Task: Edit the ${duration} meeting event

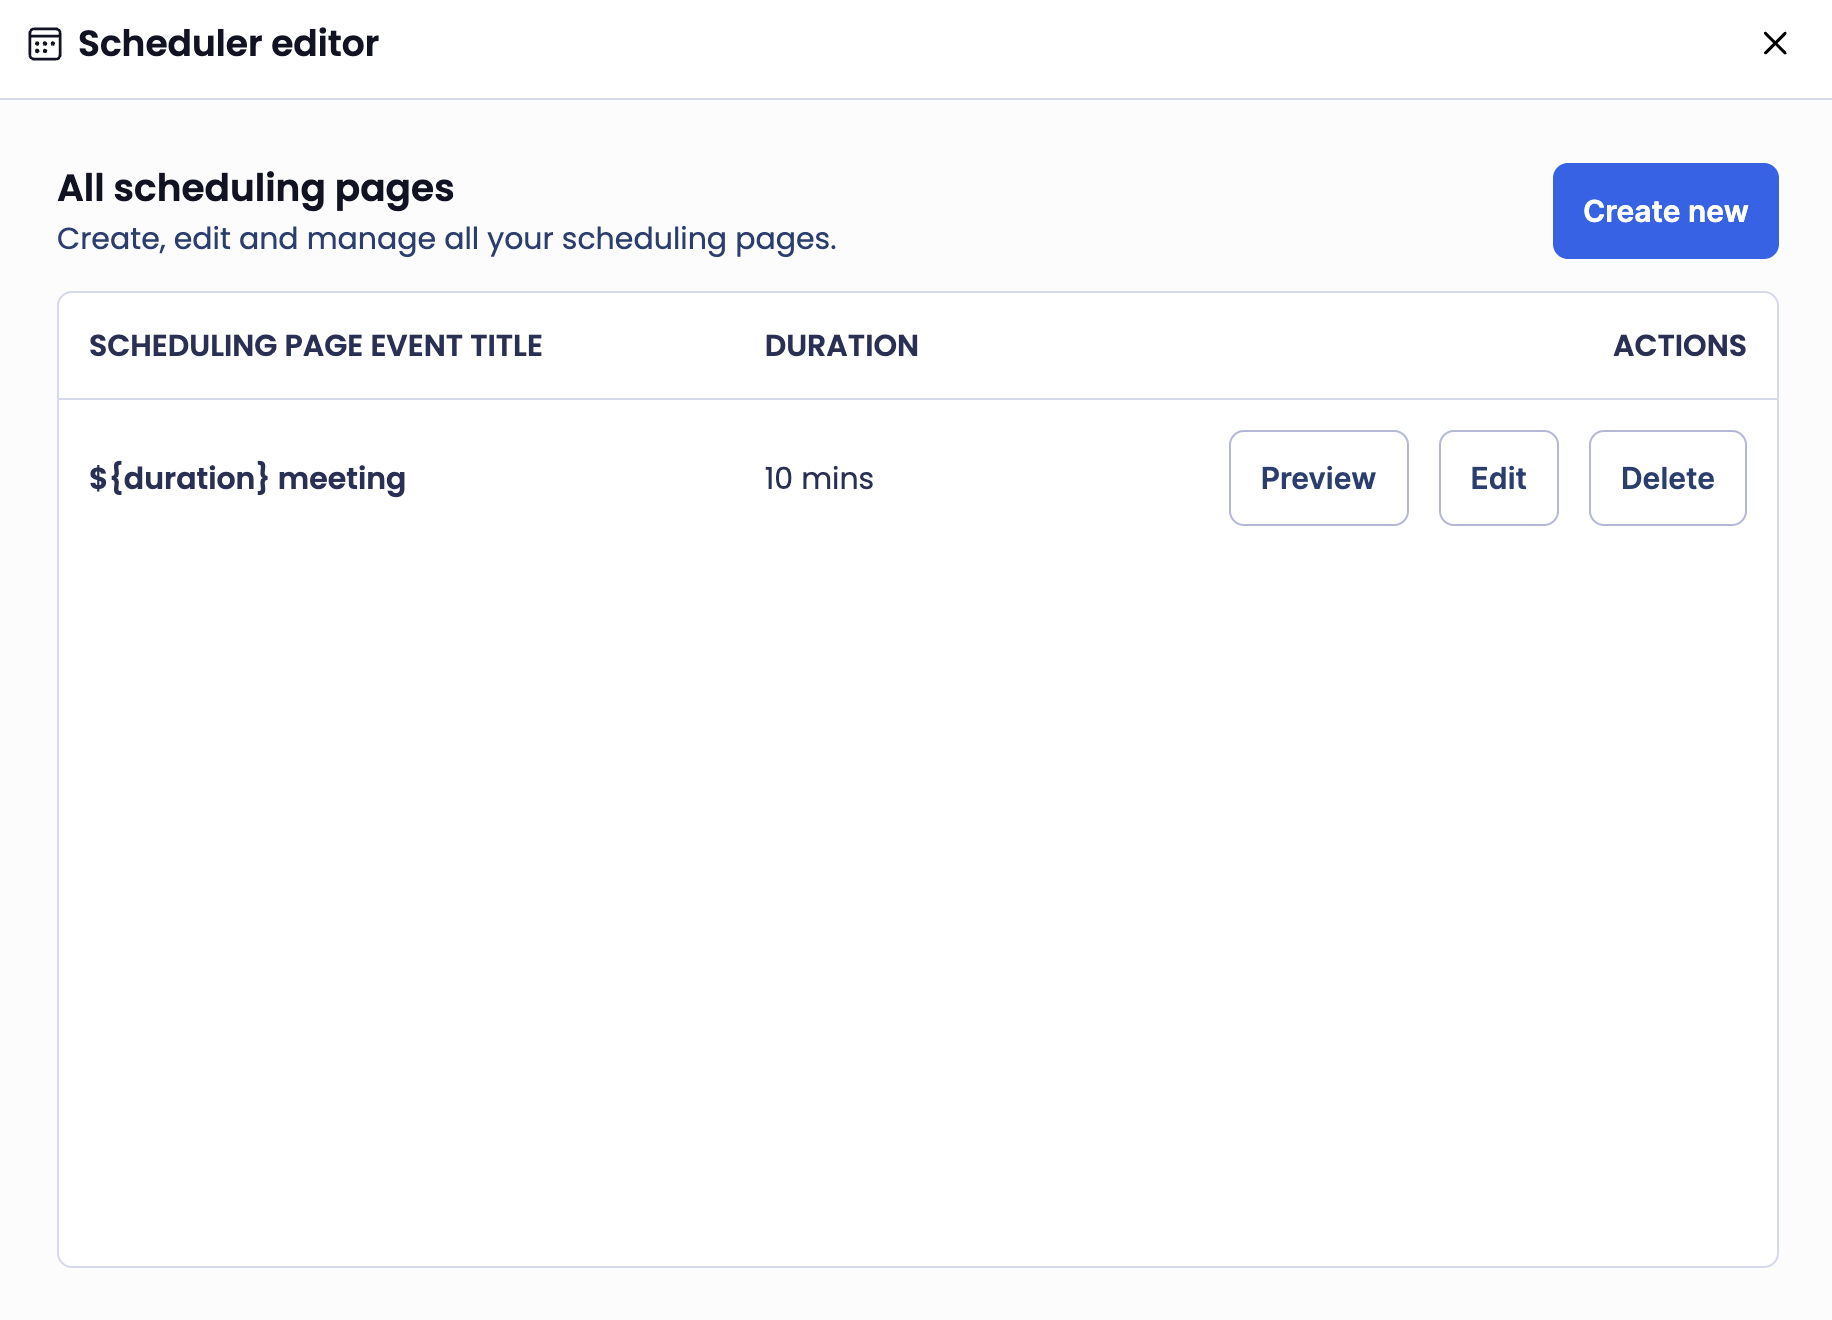Action: click(x=1498, y=478)
